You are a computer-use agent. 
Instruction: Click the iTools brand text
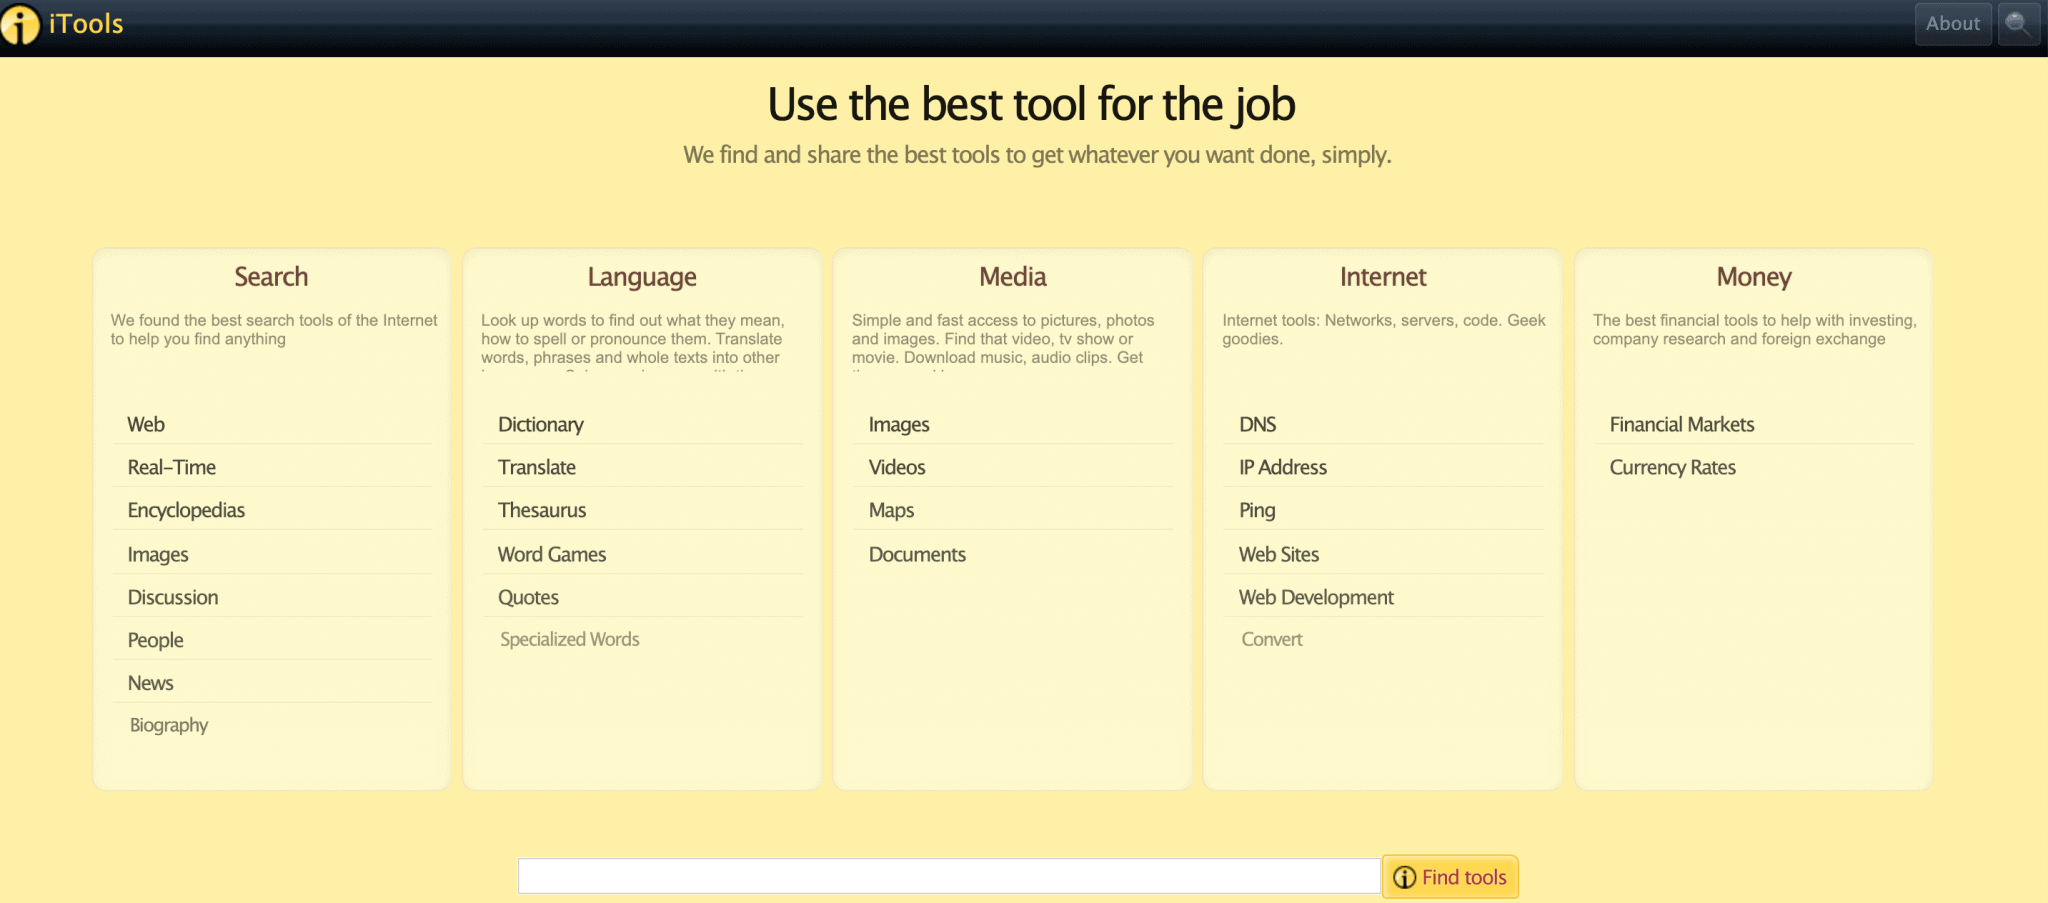pos(86,24)
